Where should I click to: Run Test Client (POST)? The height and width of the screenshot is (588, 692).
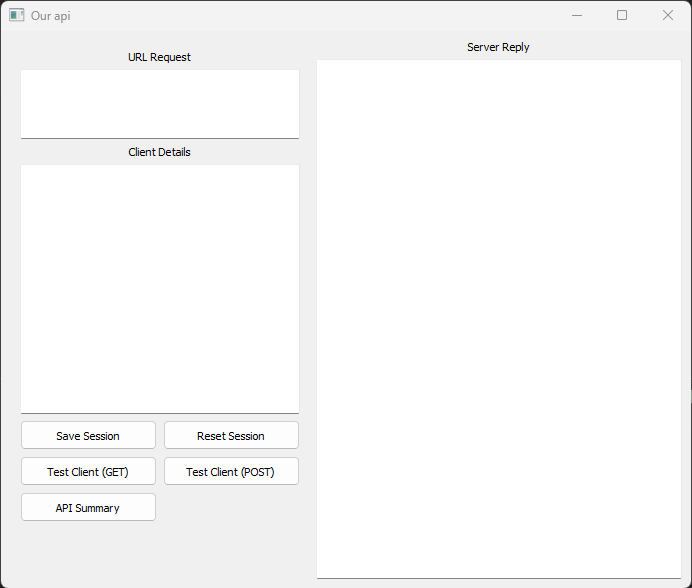point(231,472)
